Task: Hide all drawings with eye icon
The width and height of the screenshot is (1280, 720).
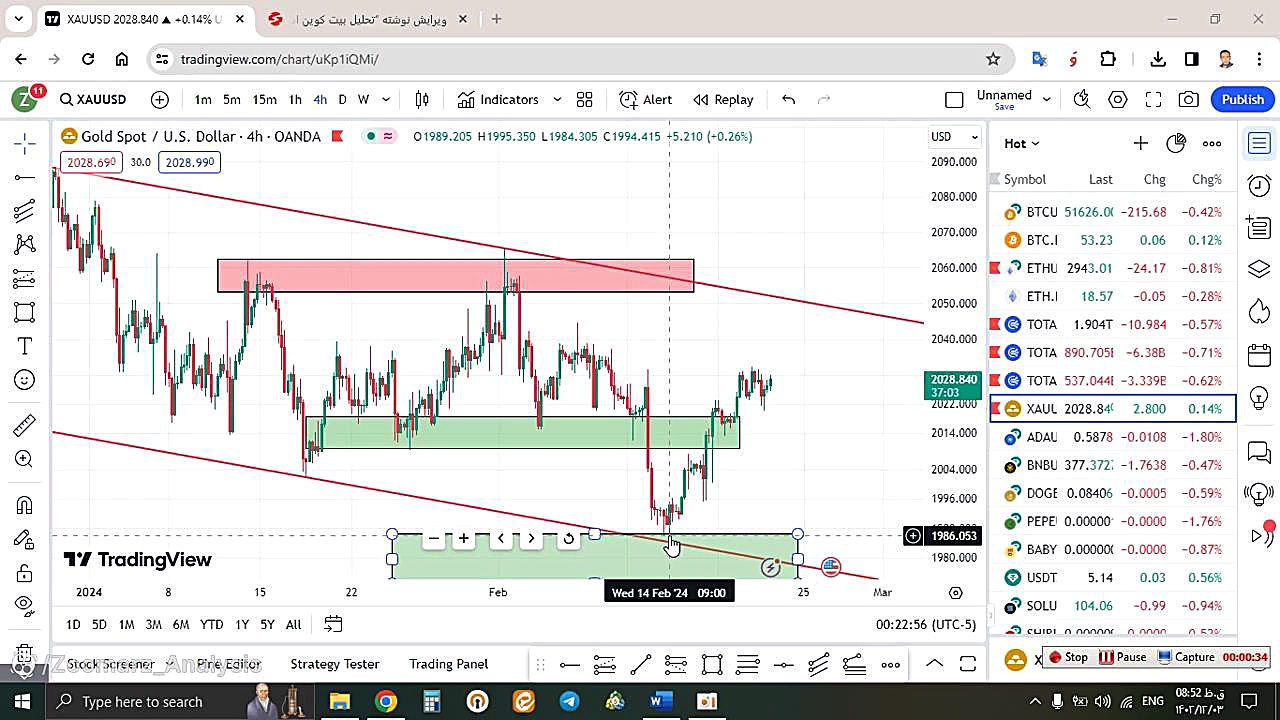Action: tap(24, 605)
